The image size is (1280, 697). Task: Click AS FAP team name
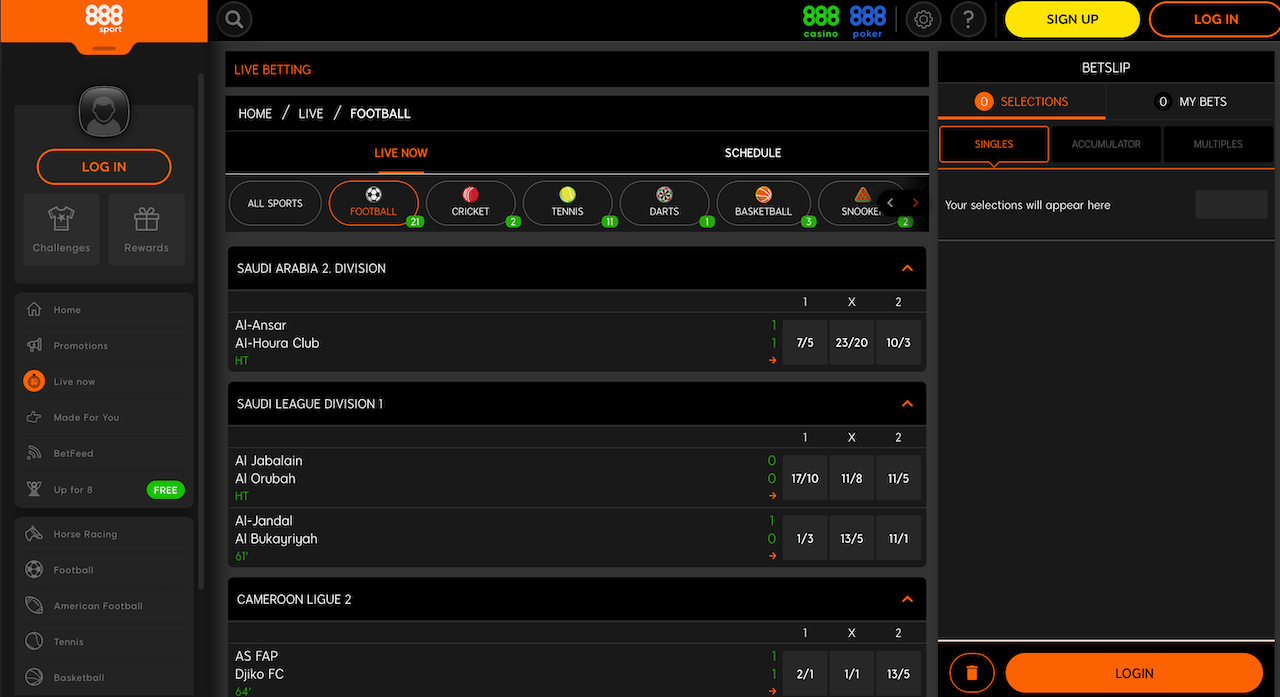(x=257, y=656)
